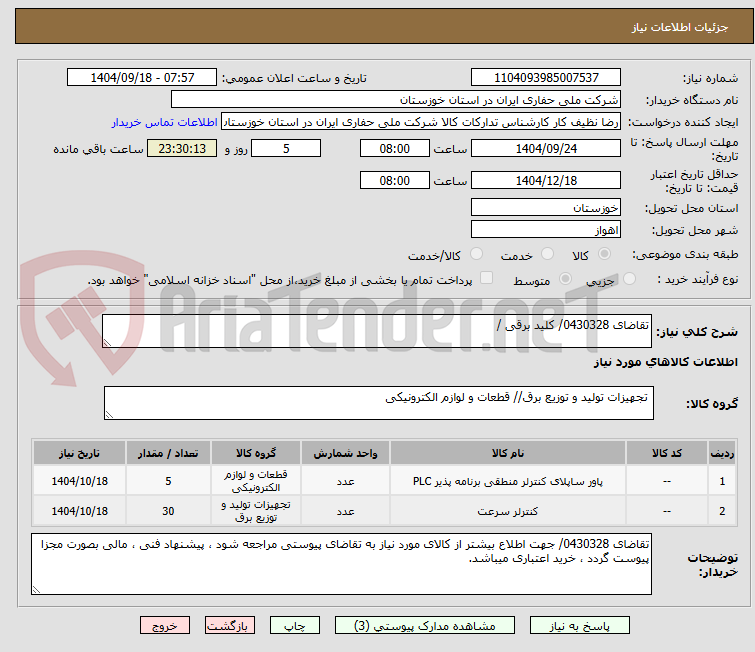The height and width of the screenshot is (652, 755).
Task: Select the کالا radio button
Action: pos(605,254)
